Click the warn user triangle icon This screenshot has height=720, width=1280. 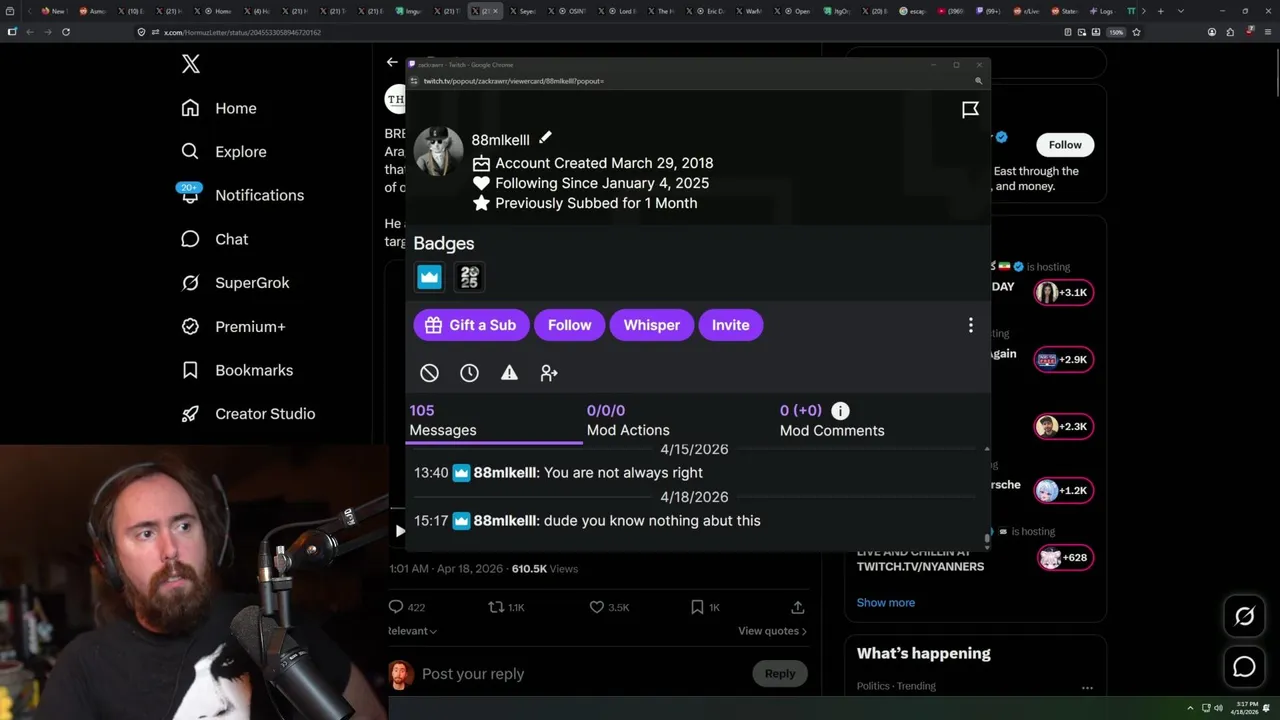tap(509, 373)
